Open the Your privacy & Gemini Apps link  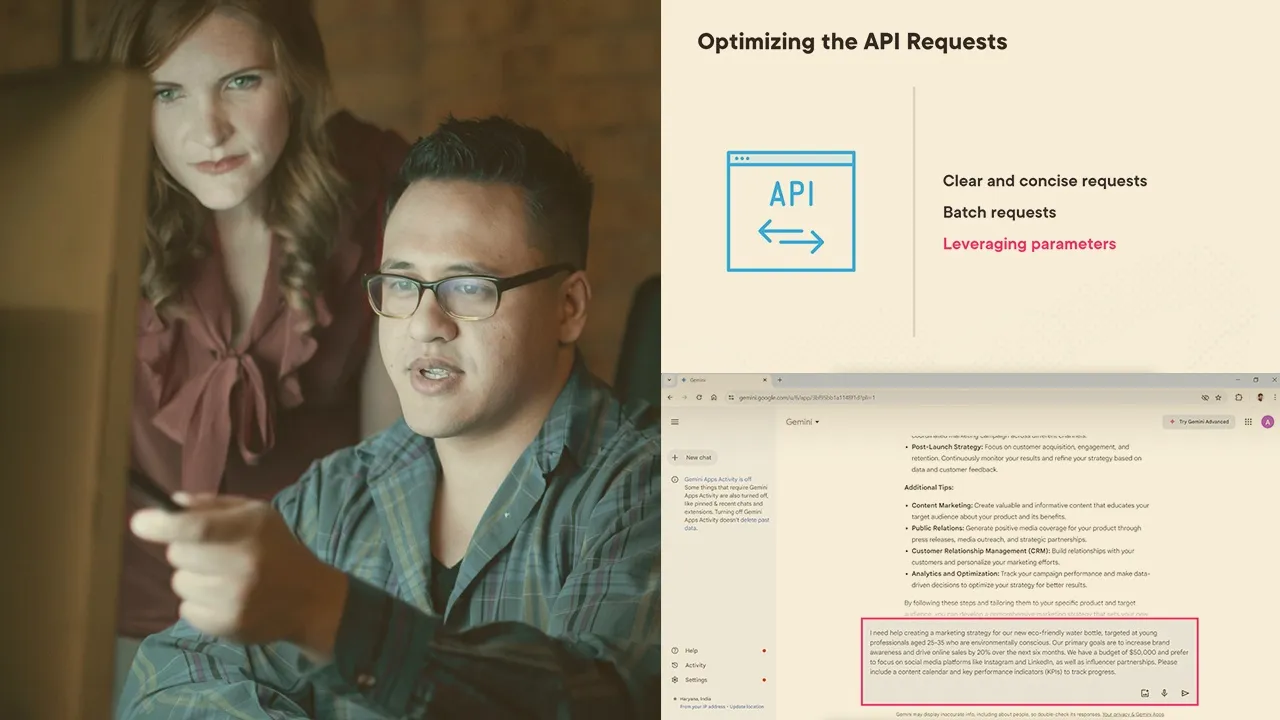click(1131, 715)
